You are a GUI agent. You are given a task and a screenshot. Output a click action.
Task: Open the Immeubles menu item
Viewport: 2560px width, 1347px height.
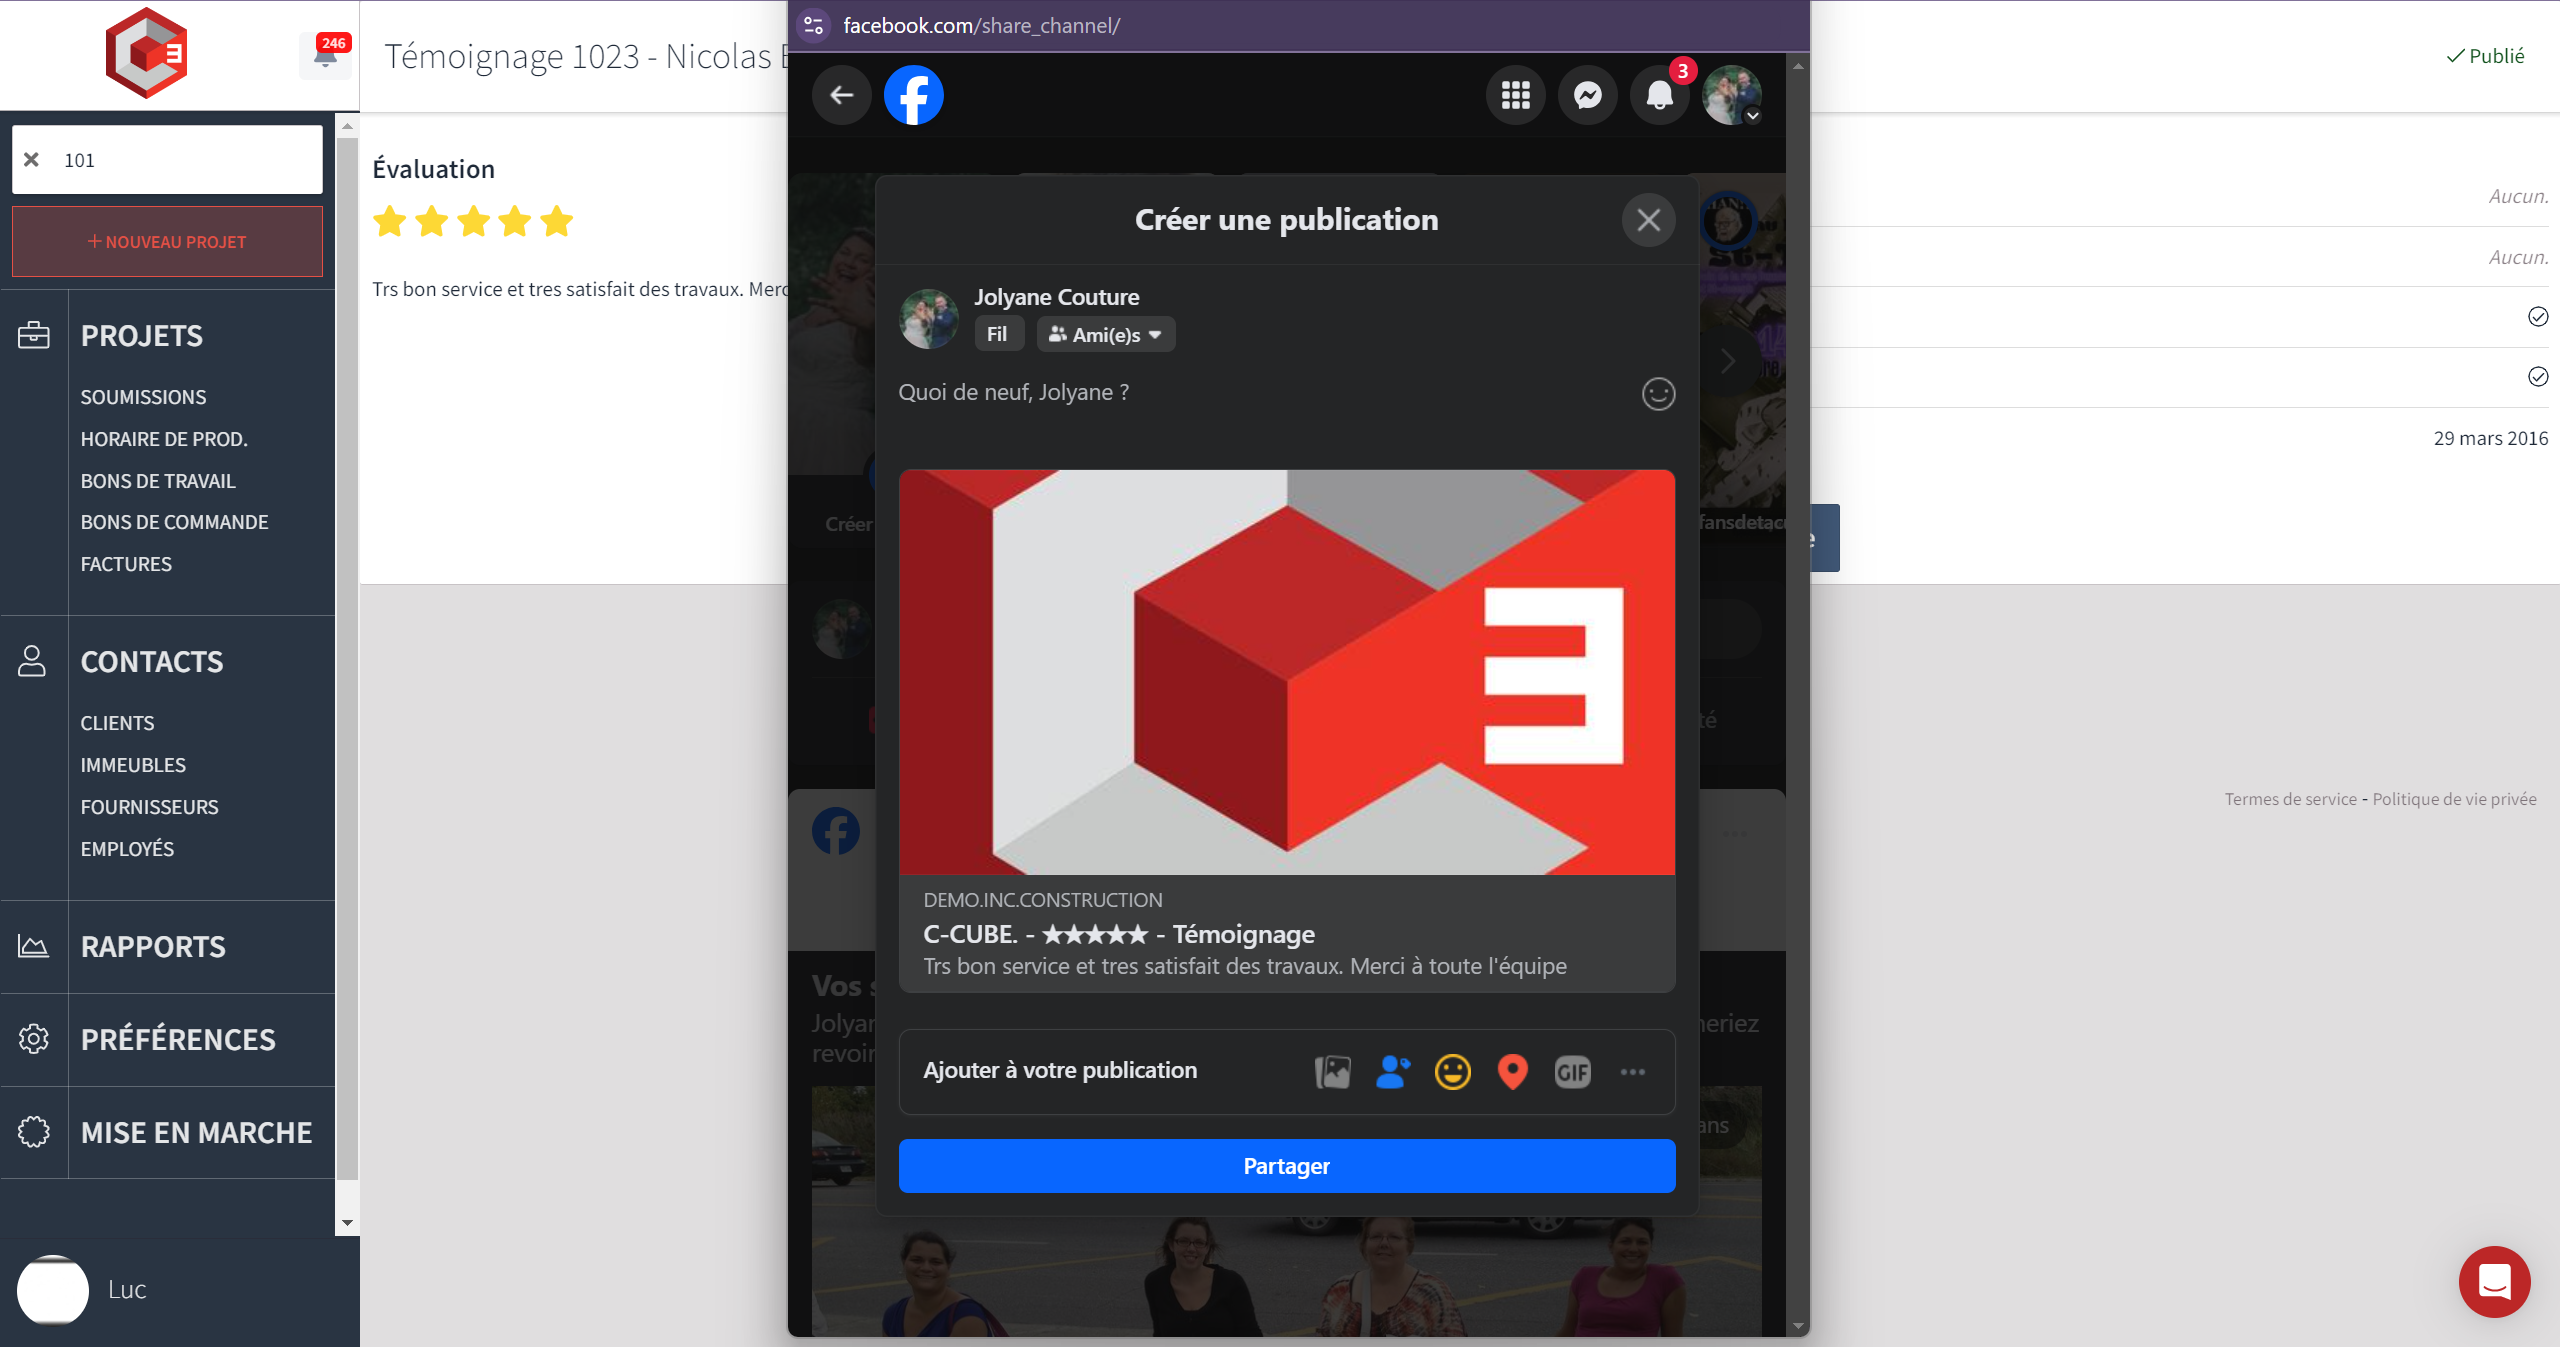pos(133,765)
